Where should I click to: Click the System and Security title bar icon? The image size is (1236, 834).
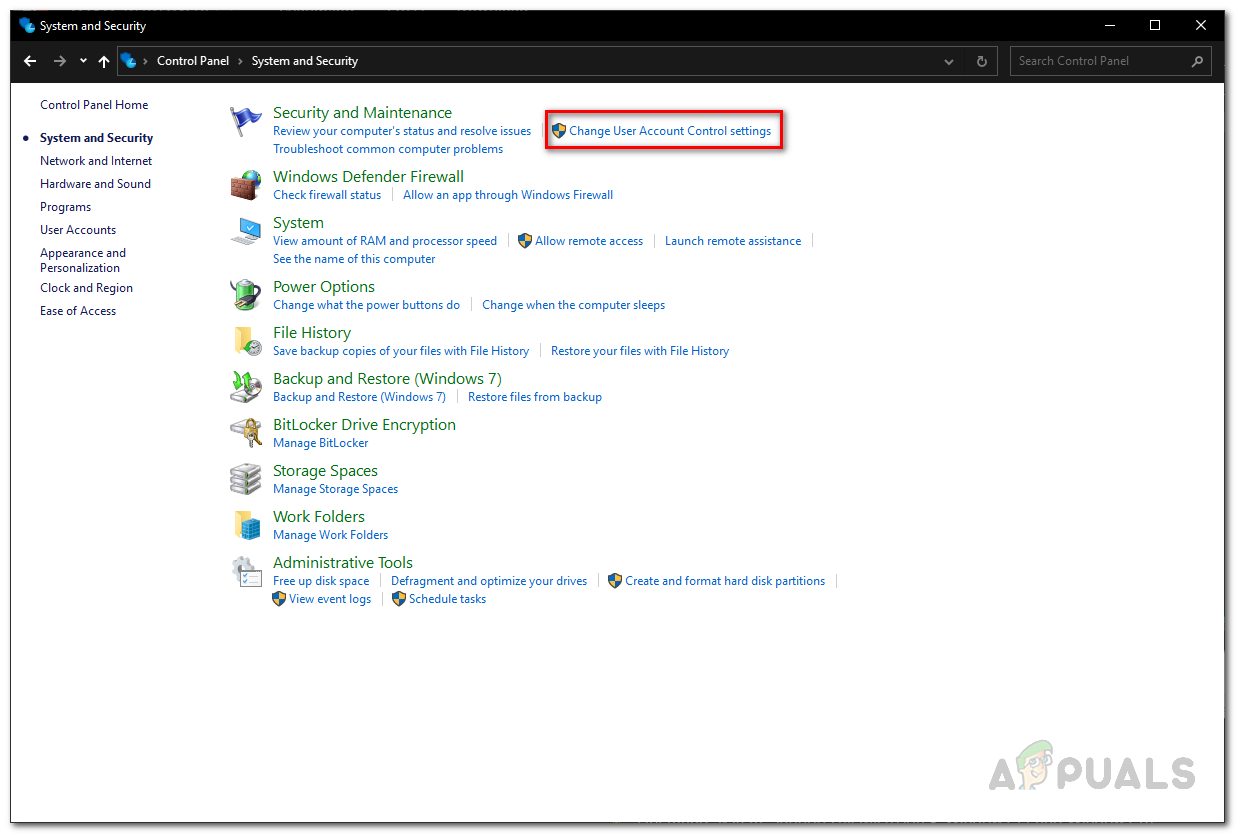coord(27,25)
